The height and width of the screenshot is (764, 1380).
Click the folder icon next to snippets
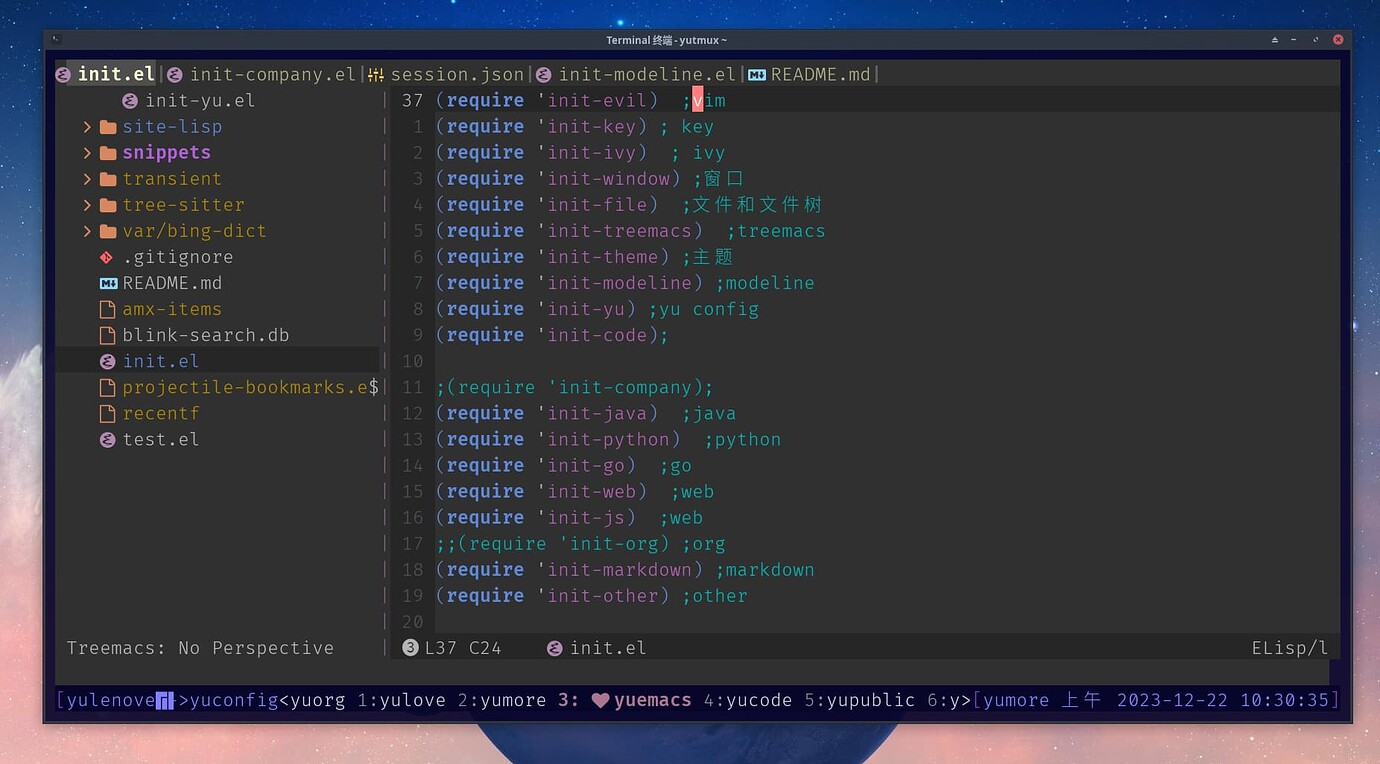(x=108, y=152)
